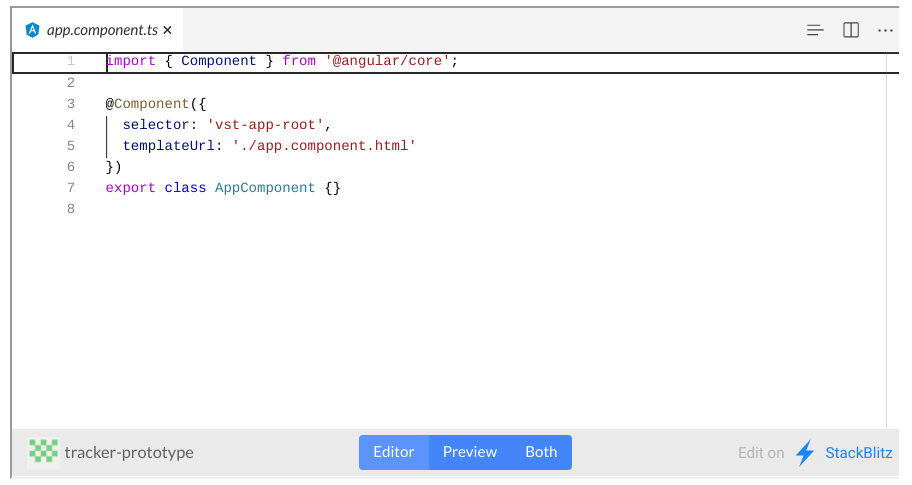Image resolution: width=912 pixels, height=485 pixels.
Task: Switch to Editor view
Action: 394,452
